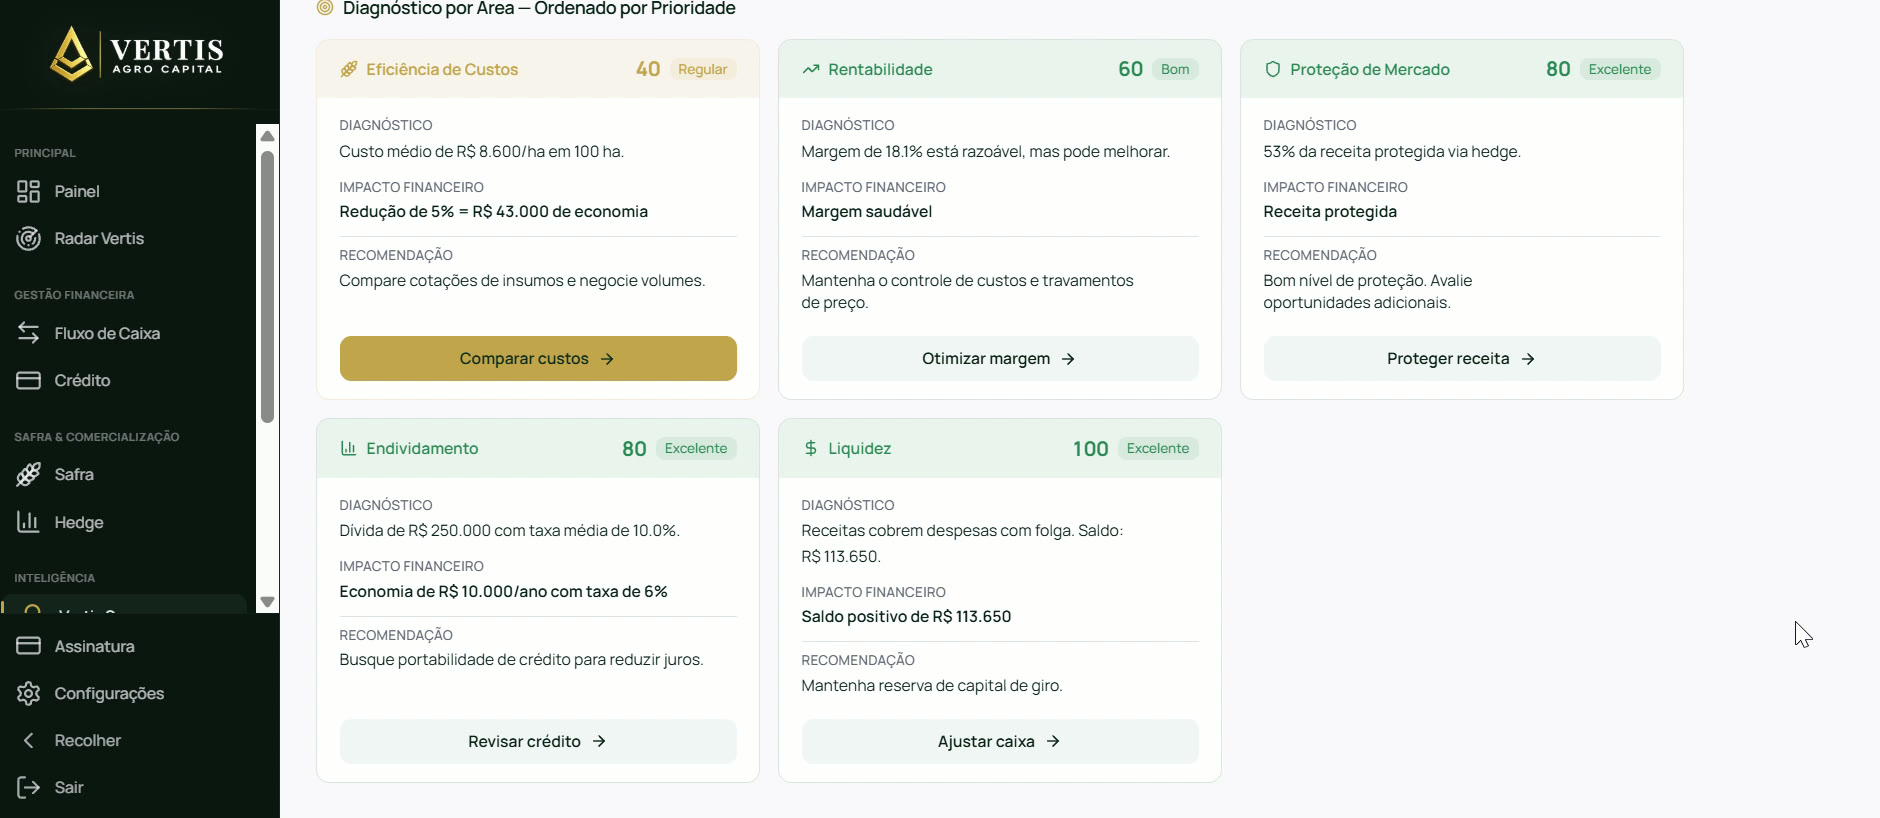This screenshot has width=1880, height=818.
Task: Click the Proteger receita button
Action: 1462,358
